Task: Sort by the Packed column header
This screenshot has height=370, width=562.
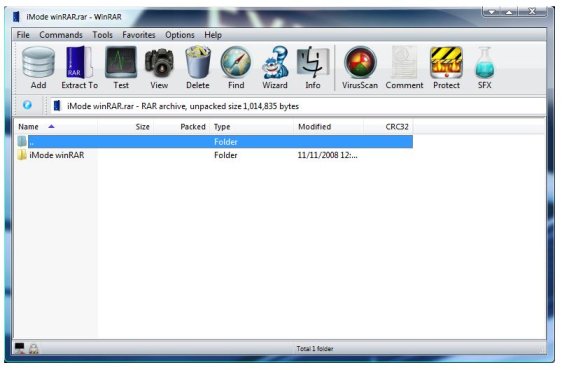Action: click(182, 127)
